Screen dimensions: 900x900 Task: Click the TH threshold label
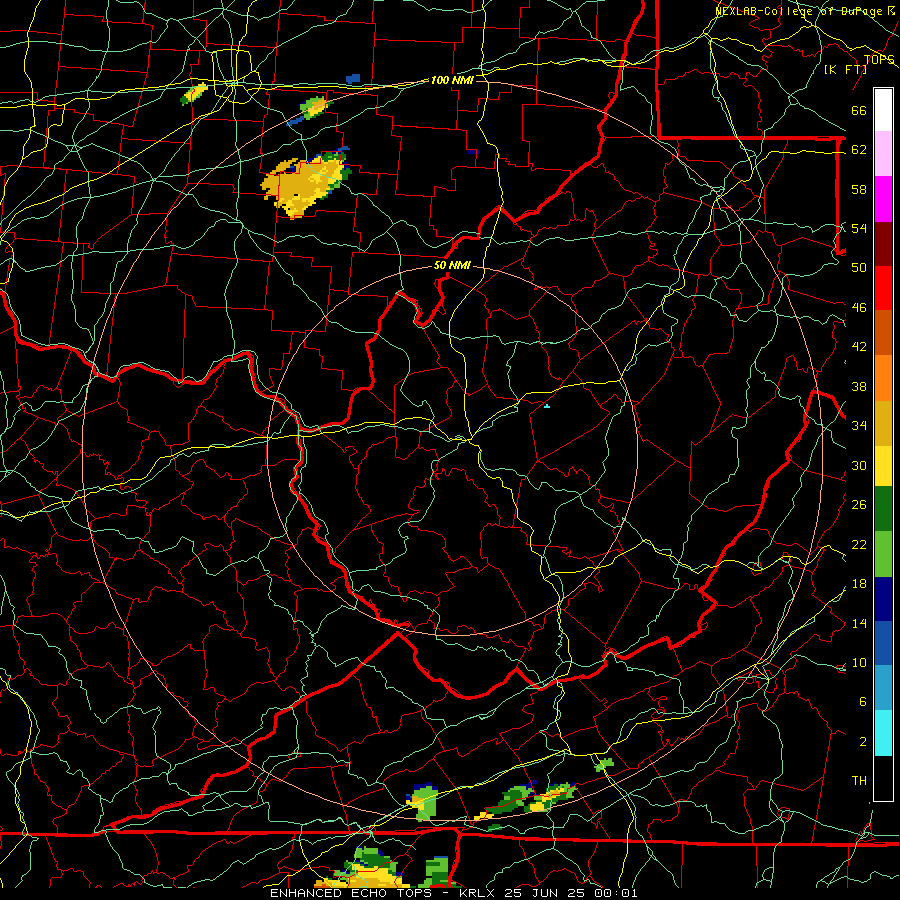coord(859,780)
